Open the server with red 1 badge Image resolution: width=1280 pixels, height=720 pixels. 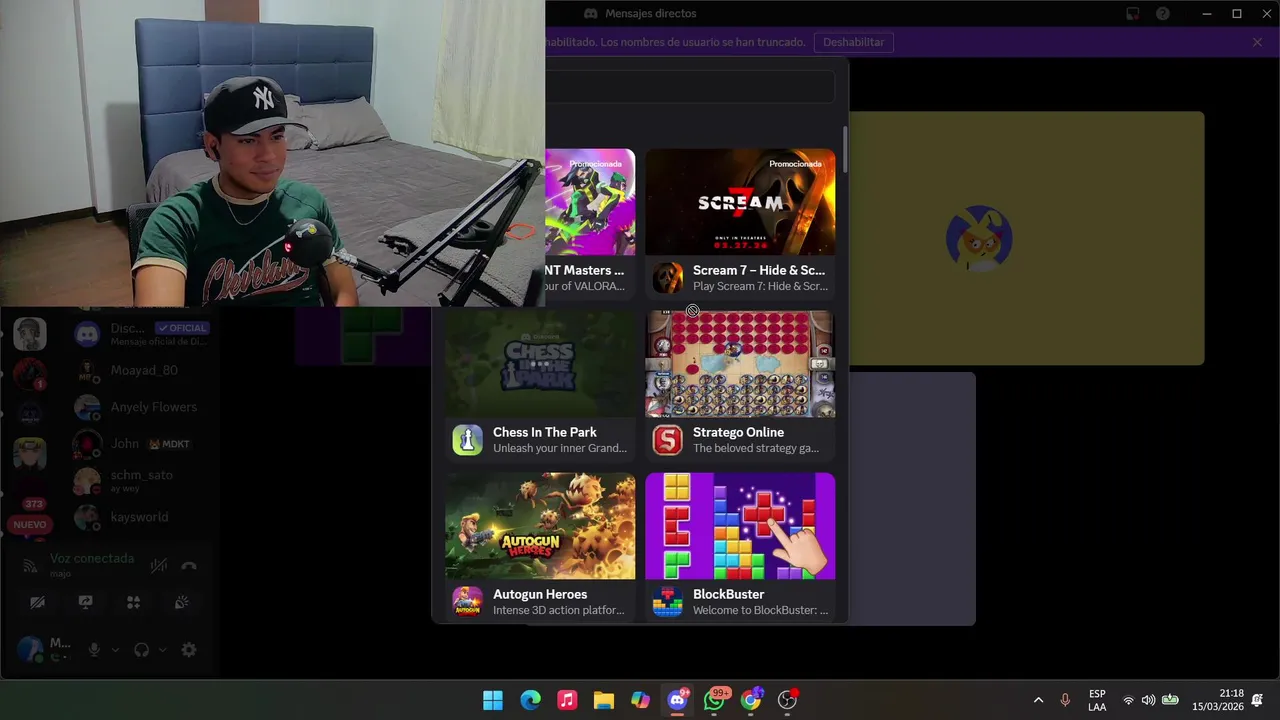pyautogui.click(x=30, y=373)
